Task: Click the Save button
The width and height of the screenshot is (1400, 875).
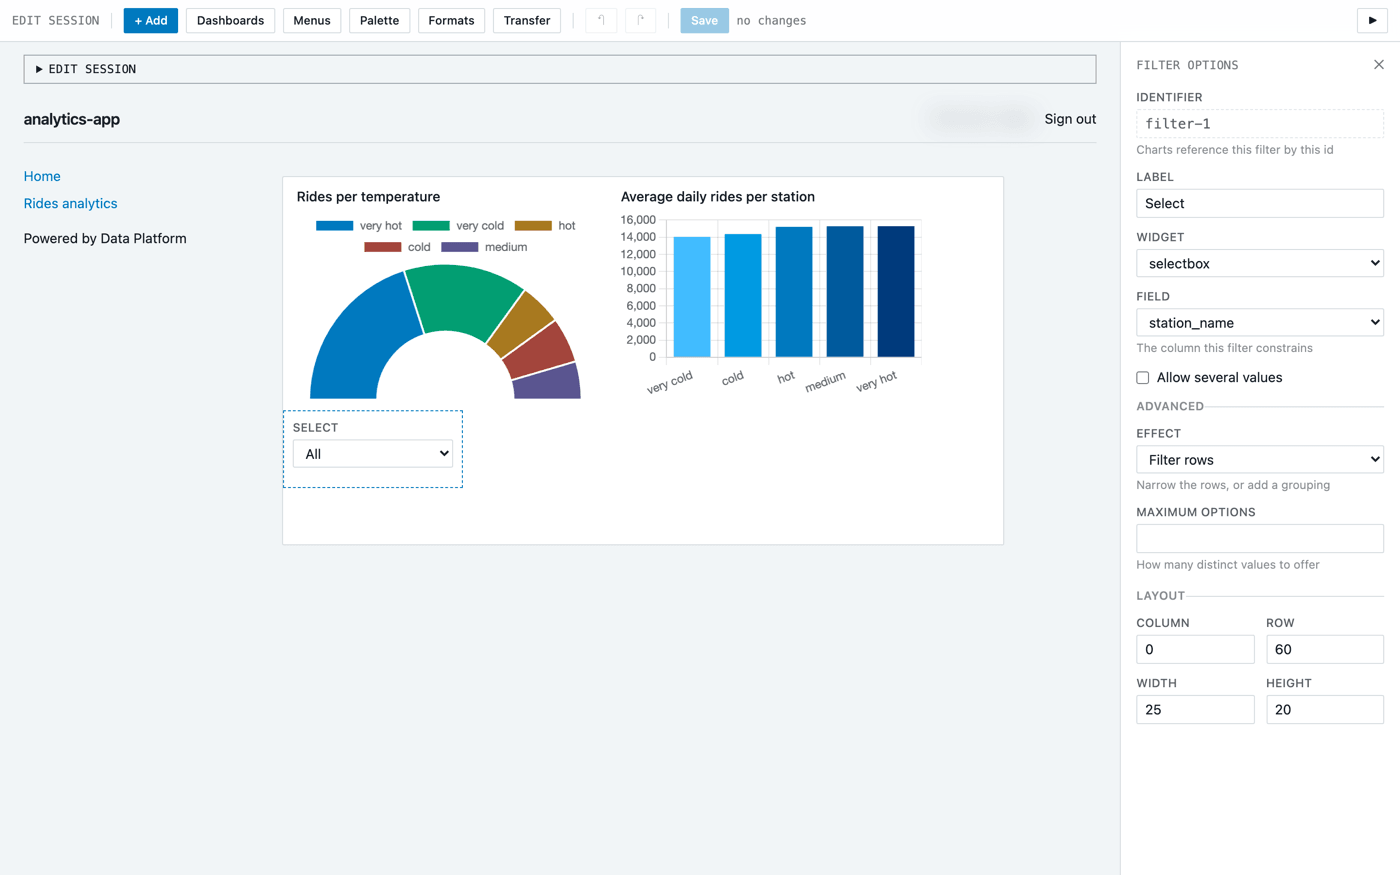Action: (x=704, y=20)
